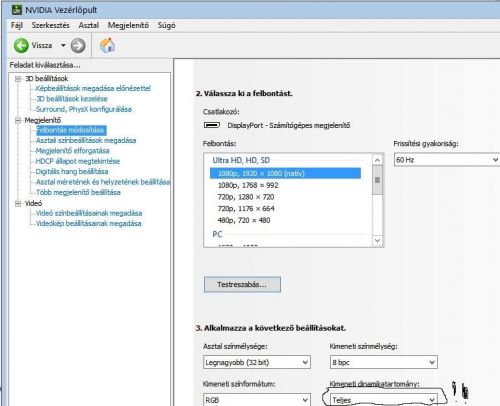Open the back history dropdown arrow
Viewport: 500px width, 406px height.
[x=63, y=45]
